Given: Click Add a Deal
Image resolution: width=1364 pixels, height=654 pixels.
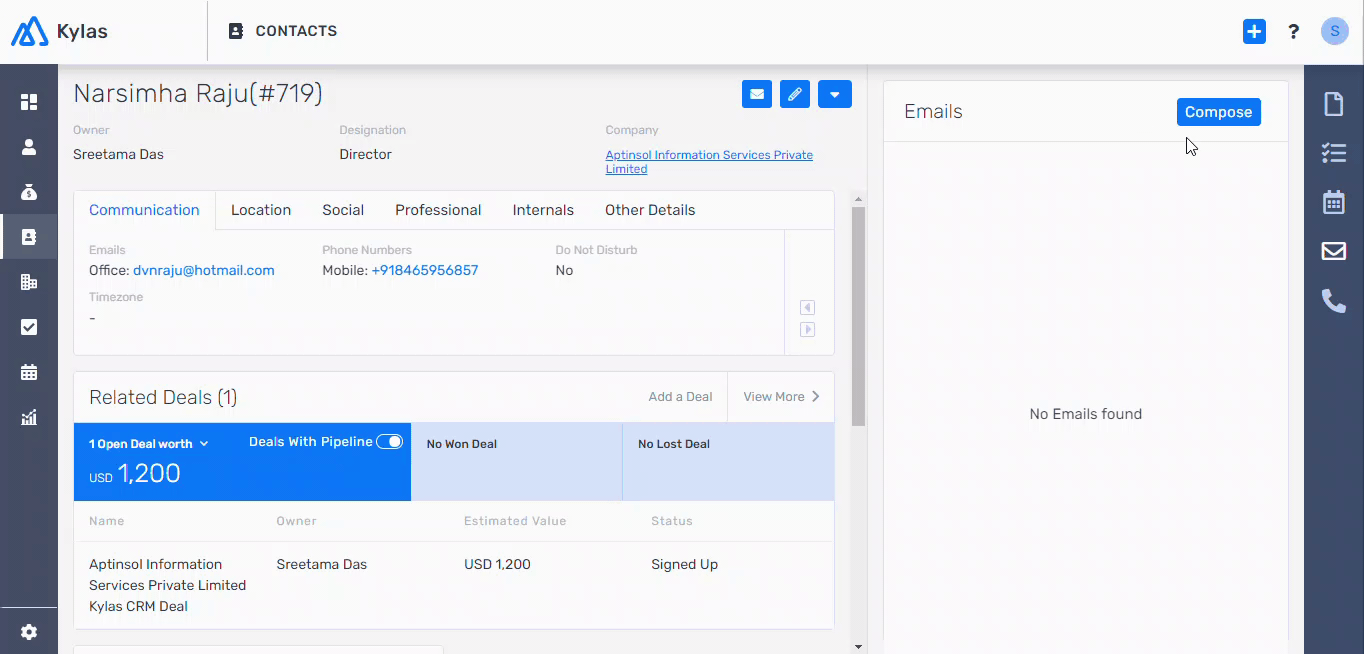Looking at the screenshot, I should [680, 397].
